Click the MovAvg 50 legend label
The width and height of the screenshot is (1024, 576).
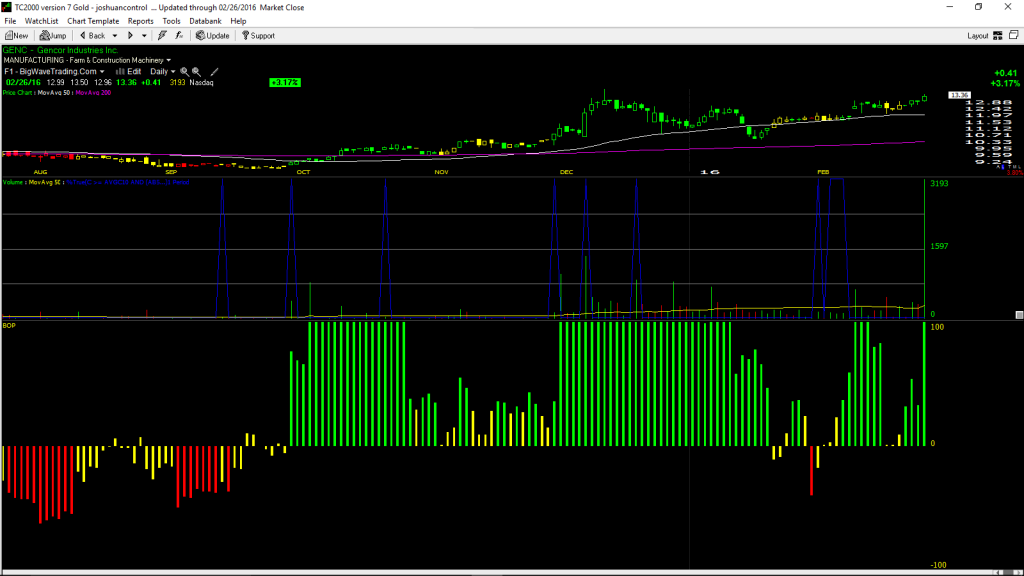point(54,93)
